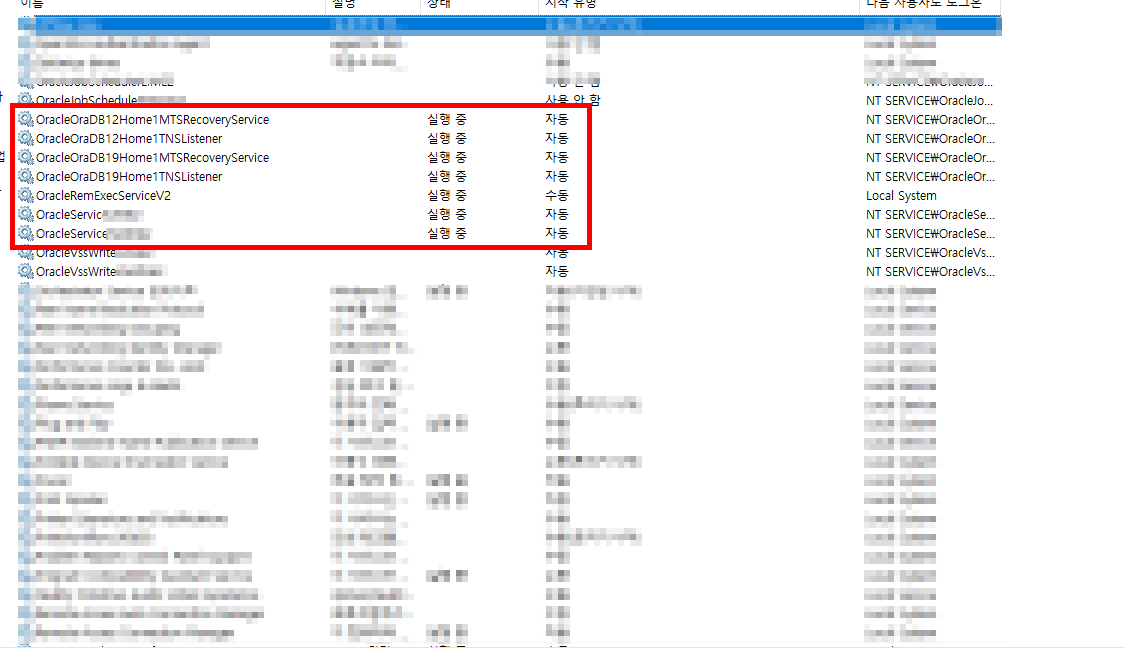Click 자동 startup type of OracleOraDB12Home1TNSListener
The width and height of the screenshot is (1125, 648).
coord(557,138)
